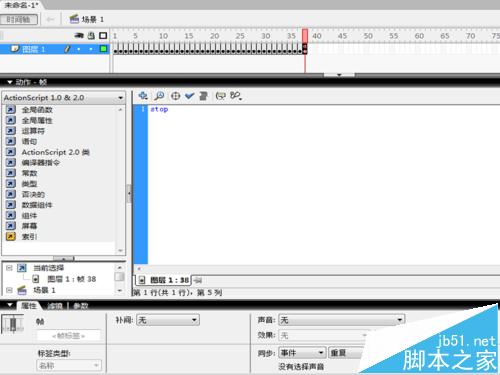Click the 全局函数 category icon

pos(11,110)
